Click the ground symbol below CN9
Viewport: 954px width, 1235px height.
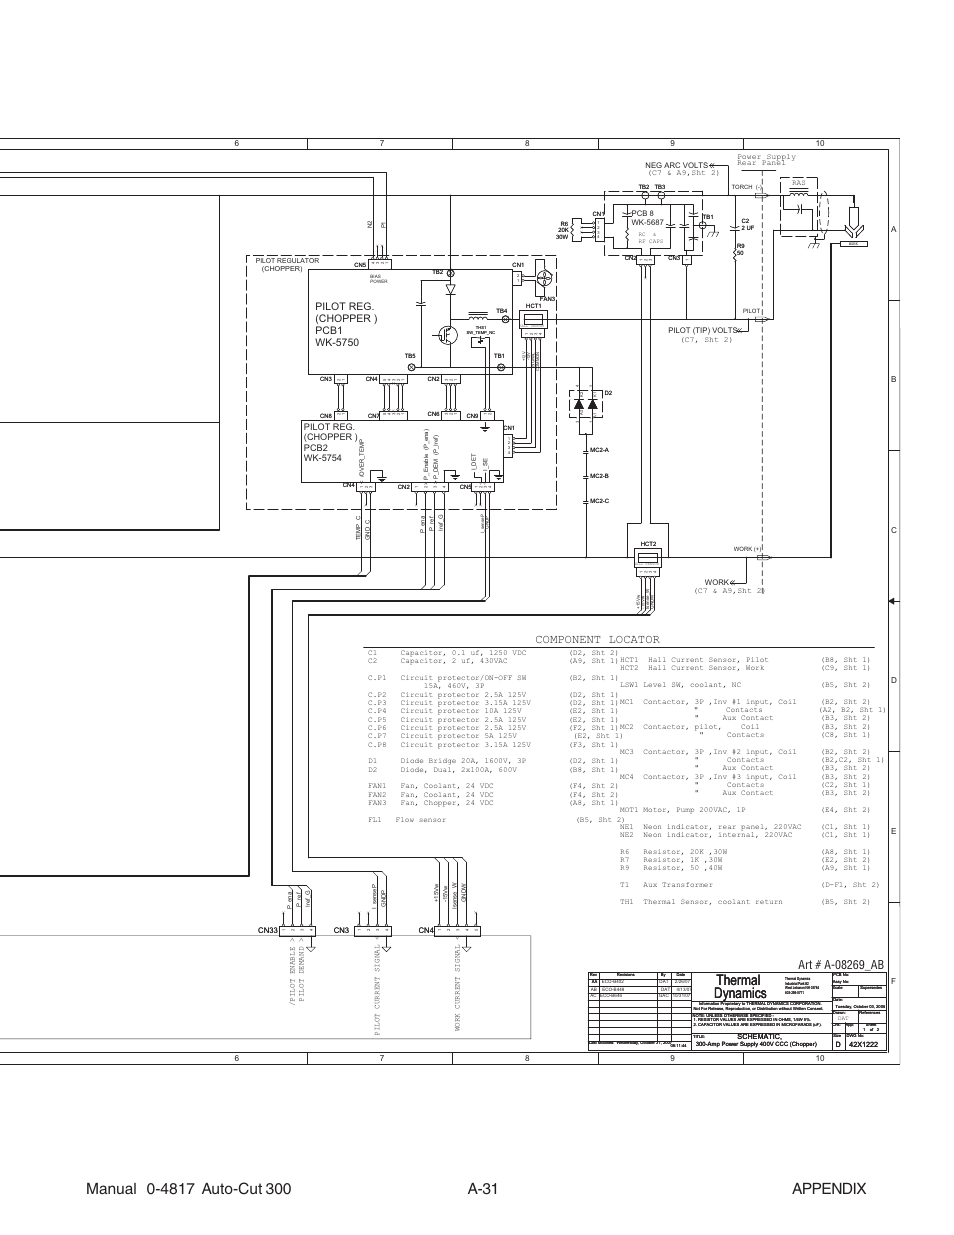[485, 428]
